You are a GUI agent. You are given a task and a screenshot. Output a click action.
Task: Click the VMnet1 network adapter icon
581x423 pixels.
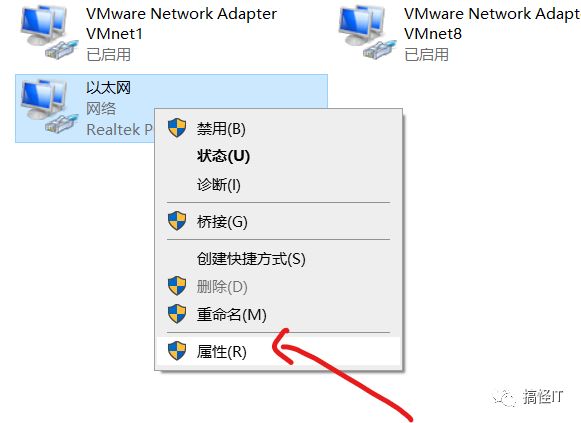48,32
